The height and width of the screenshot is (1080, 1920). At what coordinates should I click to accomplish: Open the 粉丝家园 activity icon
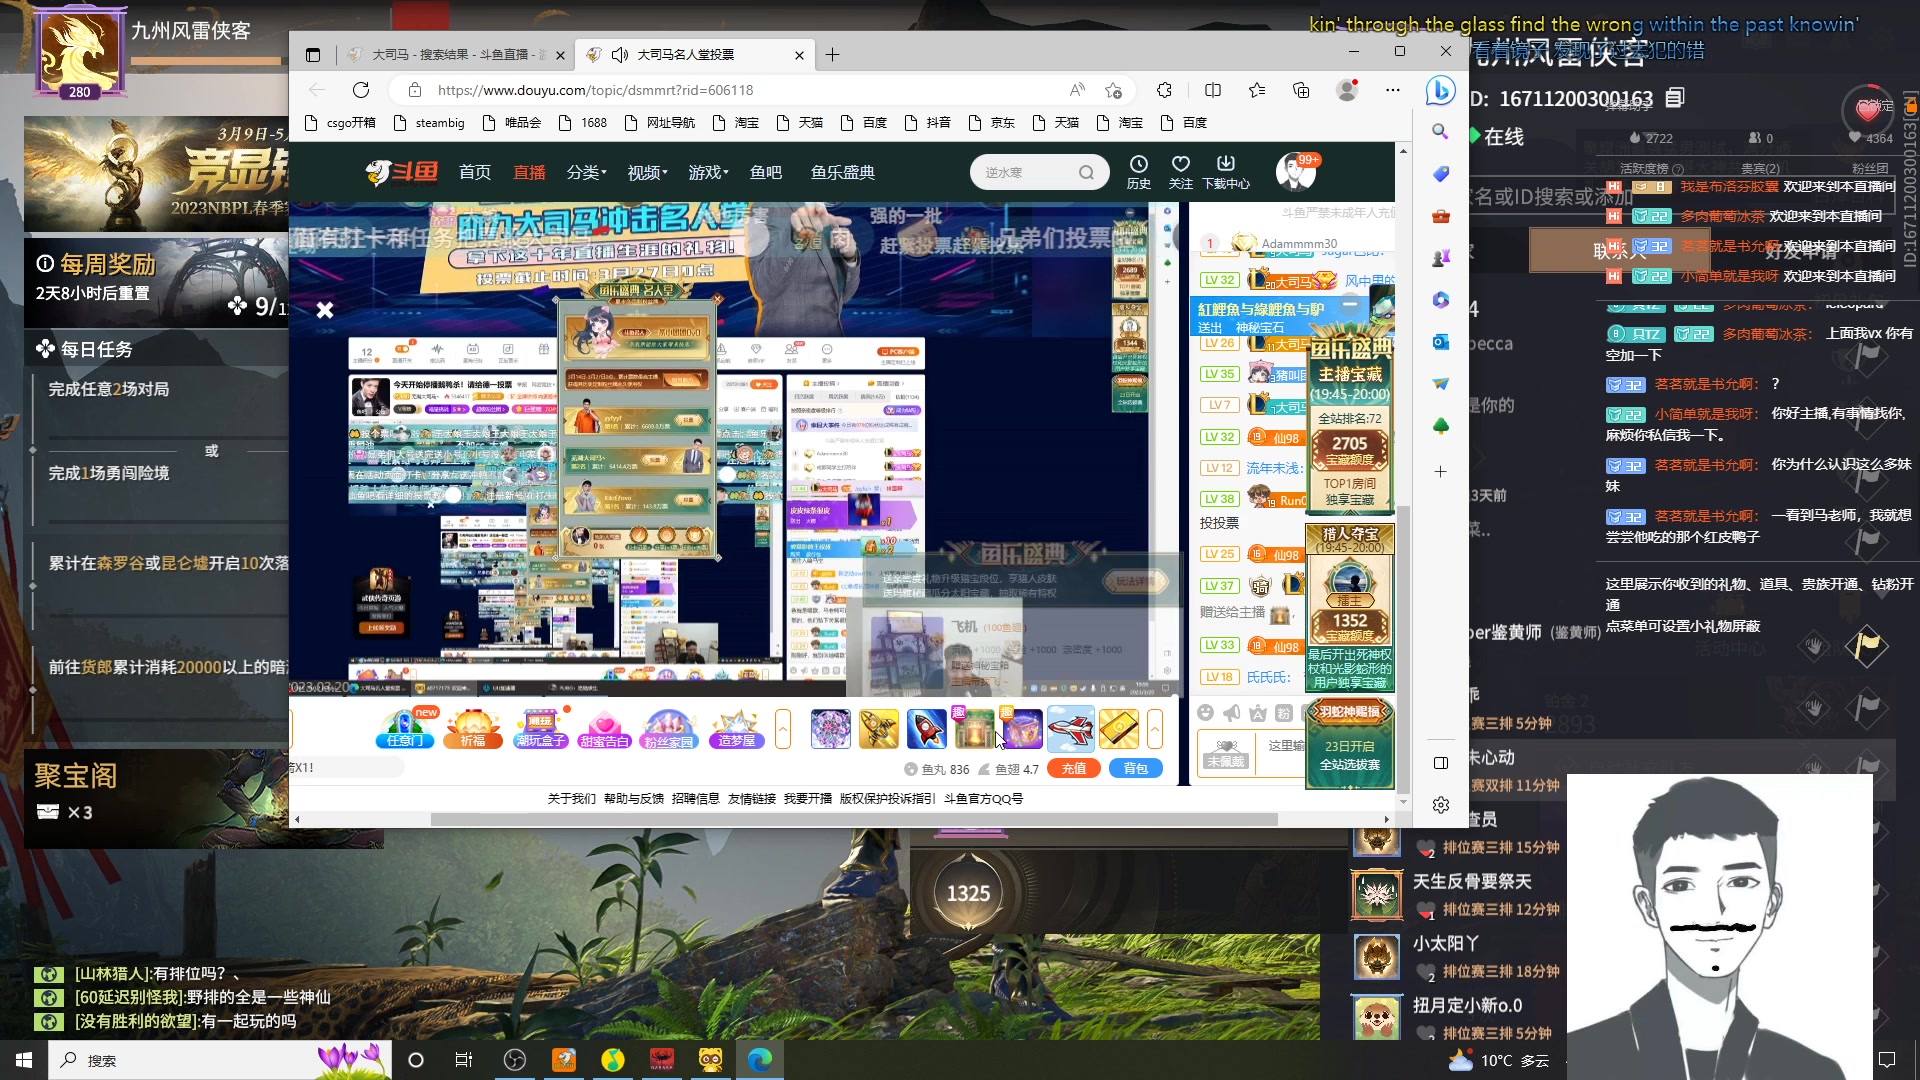point(669,729)
